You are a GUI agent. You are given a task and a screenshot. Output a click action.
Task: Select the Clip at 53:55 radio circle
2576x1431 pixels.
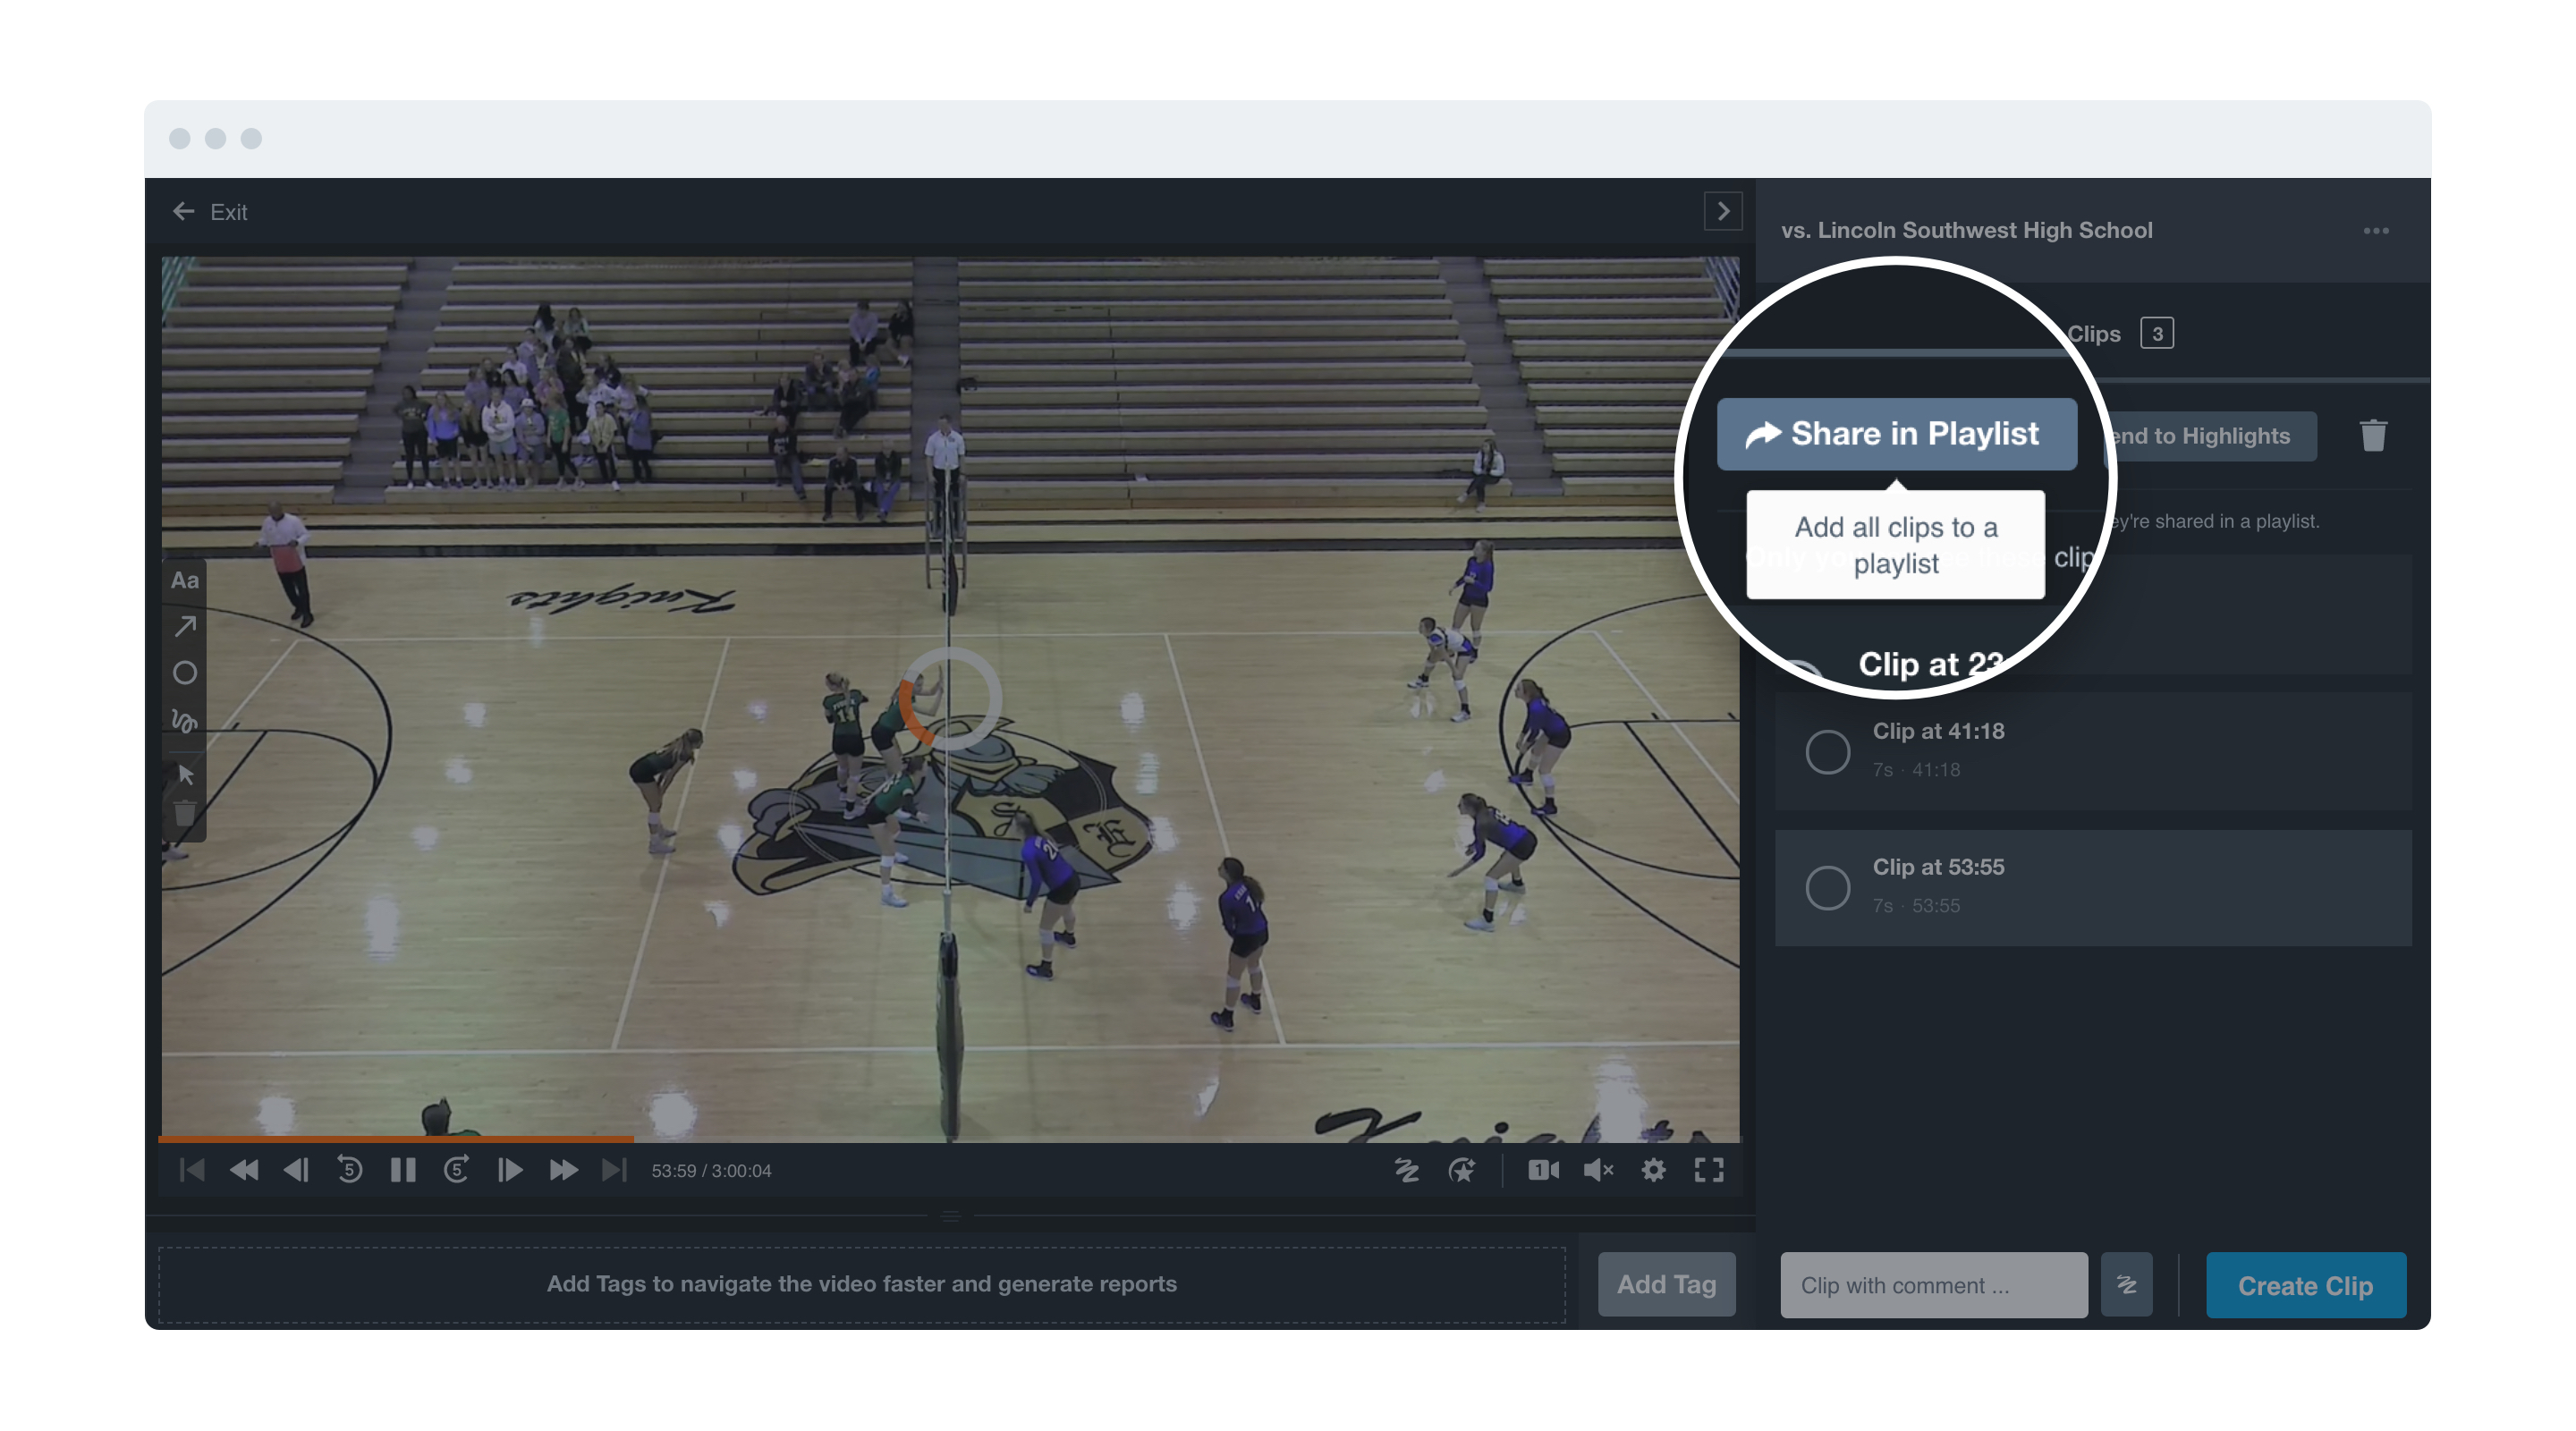point(1827,887)
